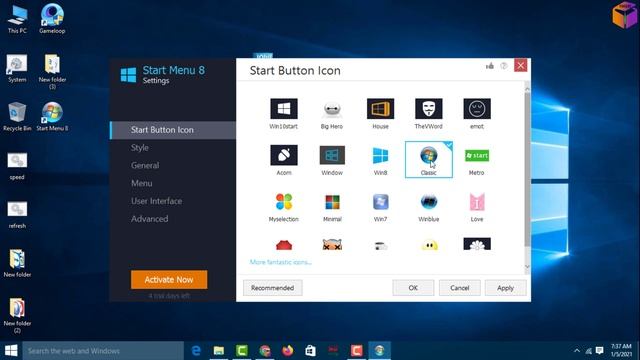Select the white flower icon in bottom row
Viewport: 640px width, 360px height.
click(477, 244)
